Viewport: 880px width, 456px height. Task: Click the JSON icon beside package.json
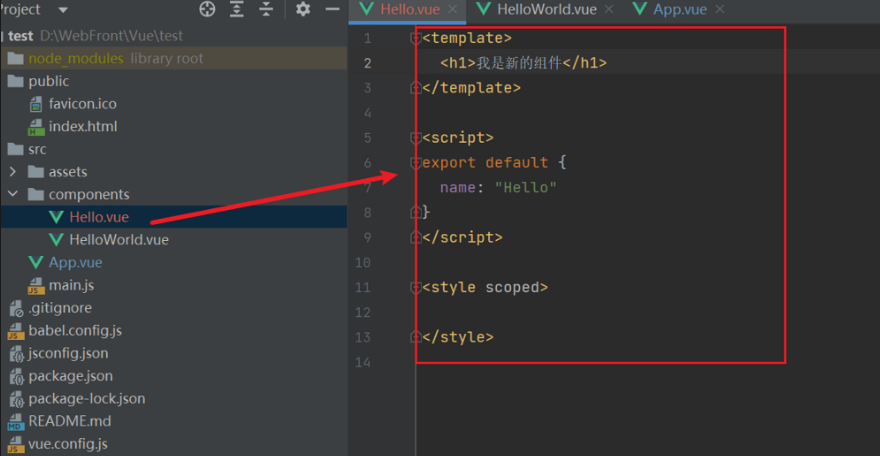pyautogui.click(x=16, y=377)
